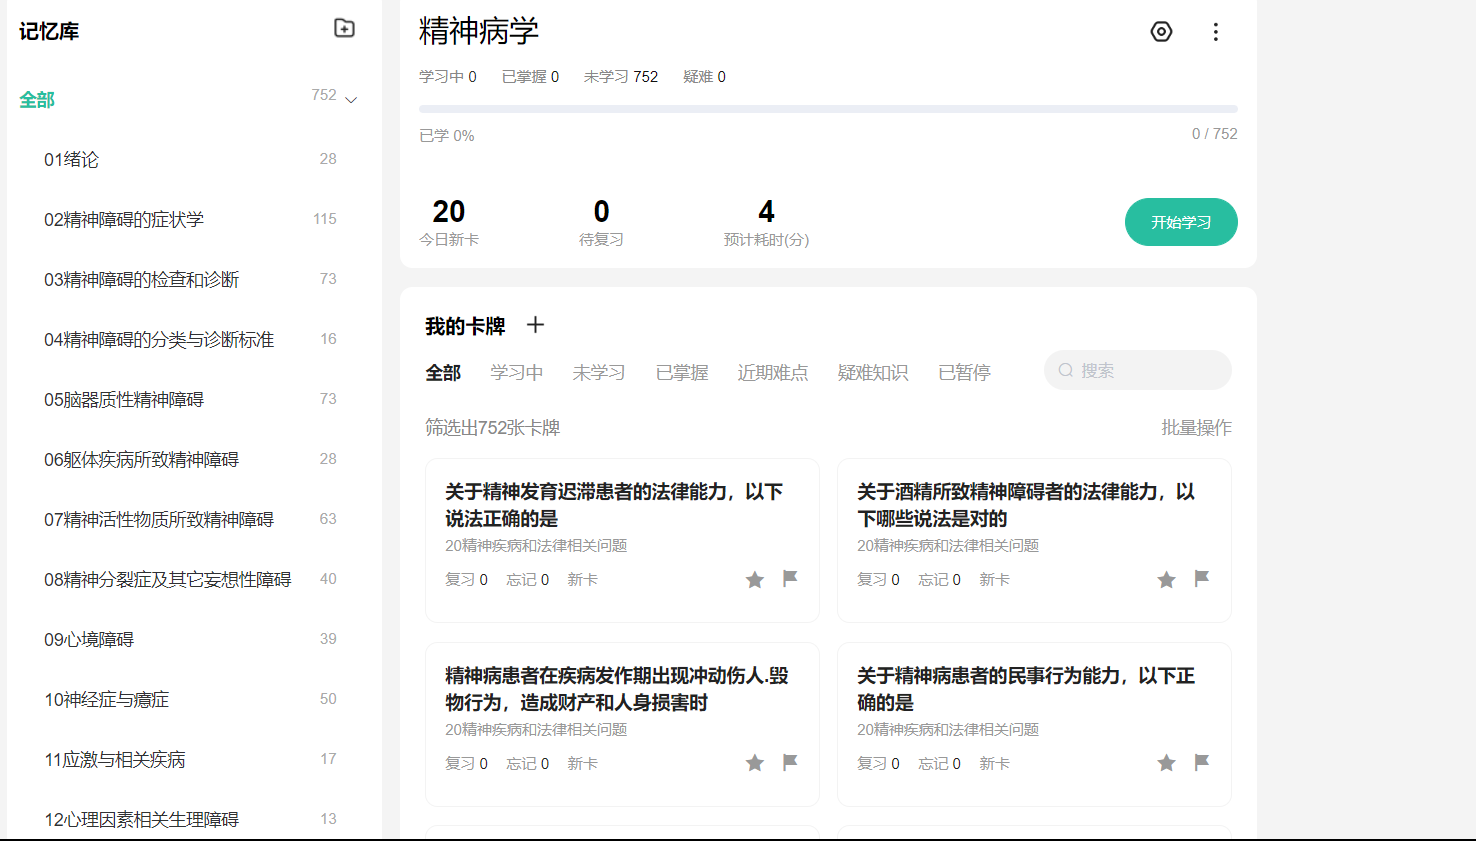Flag the 关于精神病患者的民事行为能力 card
This screenshot has height=841, width=1476.
[1202, 762]
